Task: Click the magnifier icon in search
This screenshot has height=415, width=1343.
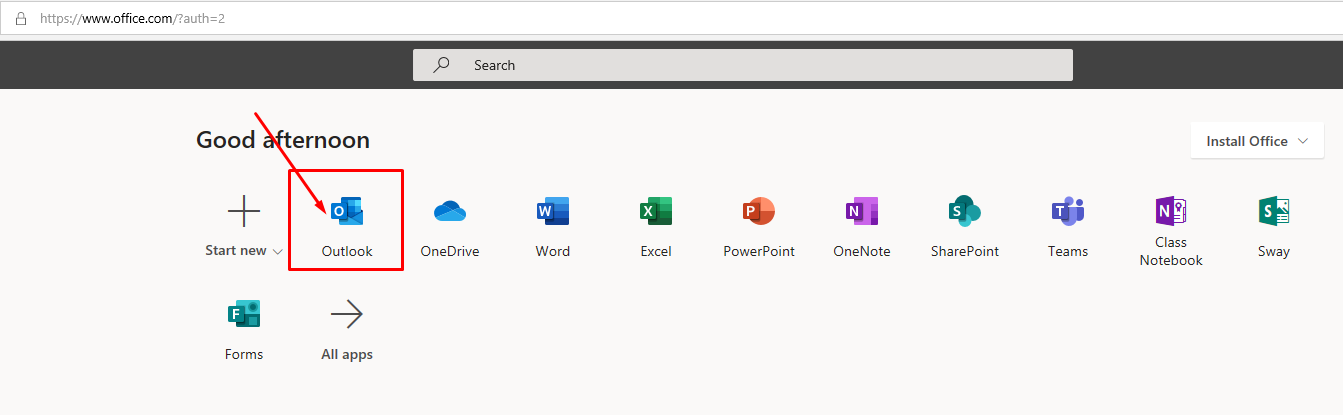Action: click(441, 65)
